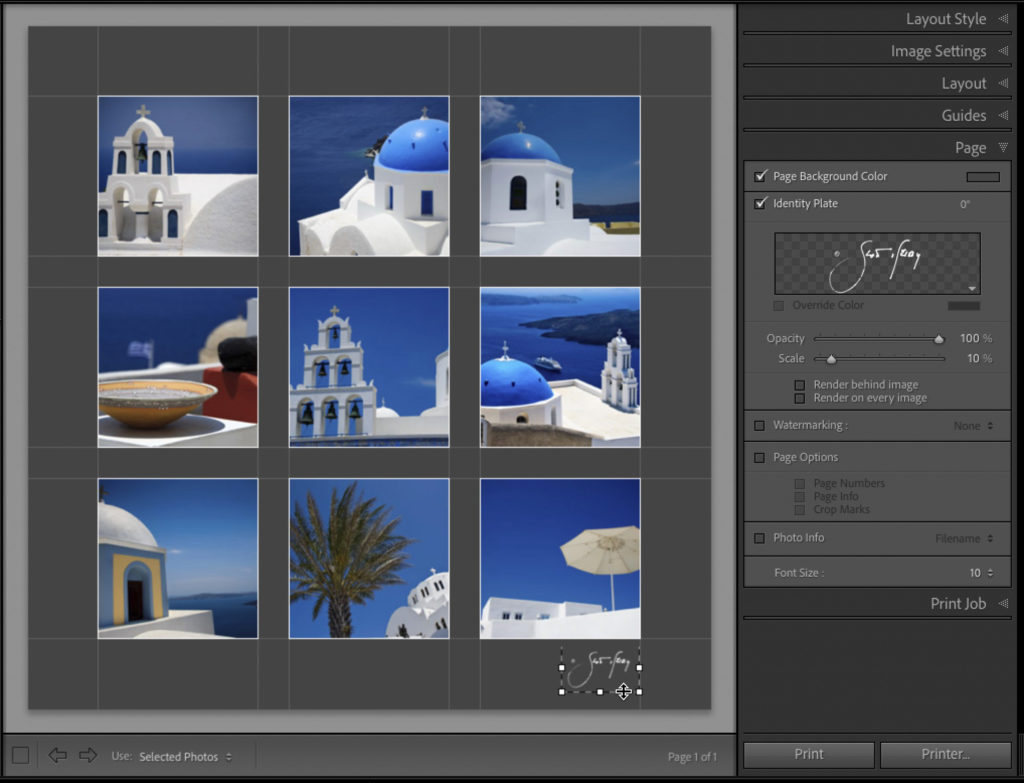
Task: Click the Opacity slider handle
Action: [x=938, y=339]
